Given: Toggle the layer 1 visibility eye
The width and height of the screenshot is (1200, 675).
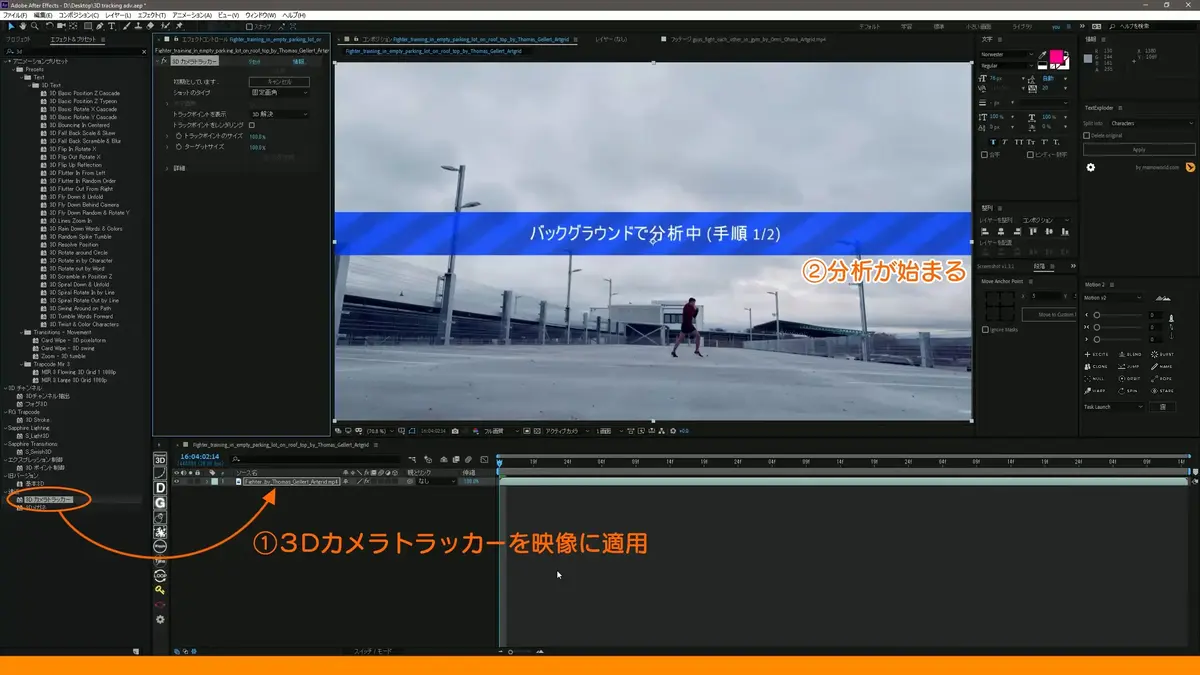Looking at the screenshot, I should 177,481.
